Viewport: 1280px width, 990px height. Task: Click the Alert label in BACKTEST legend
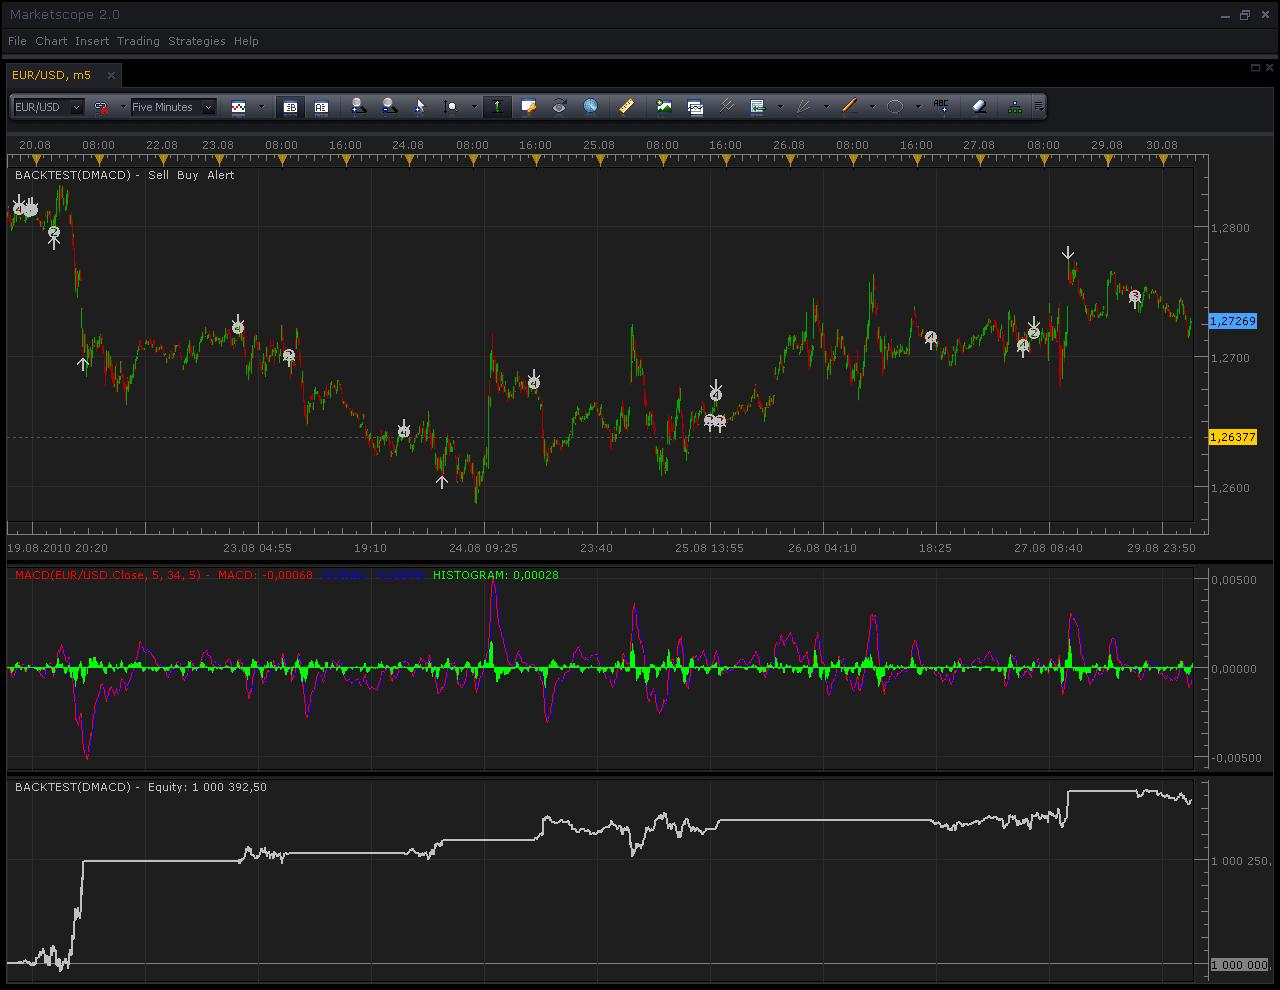(221, 175)
